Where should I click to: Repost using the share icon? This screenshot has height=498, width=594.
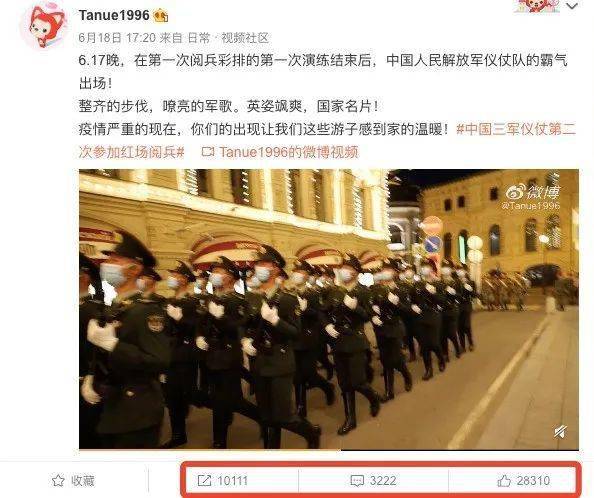click(204, 481)
